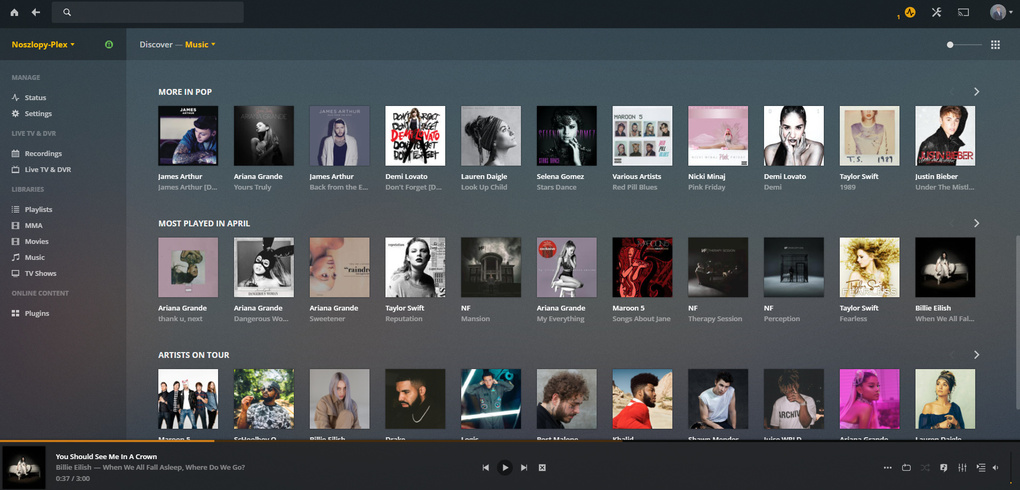This screenshot has width=1020, height=490.
Task: Open Ariana Grande Yours Truly album
Action: (x=263, y=135)
